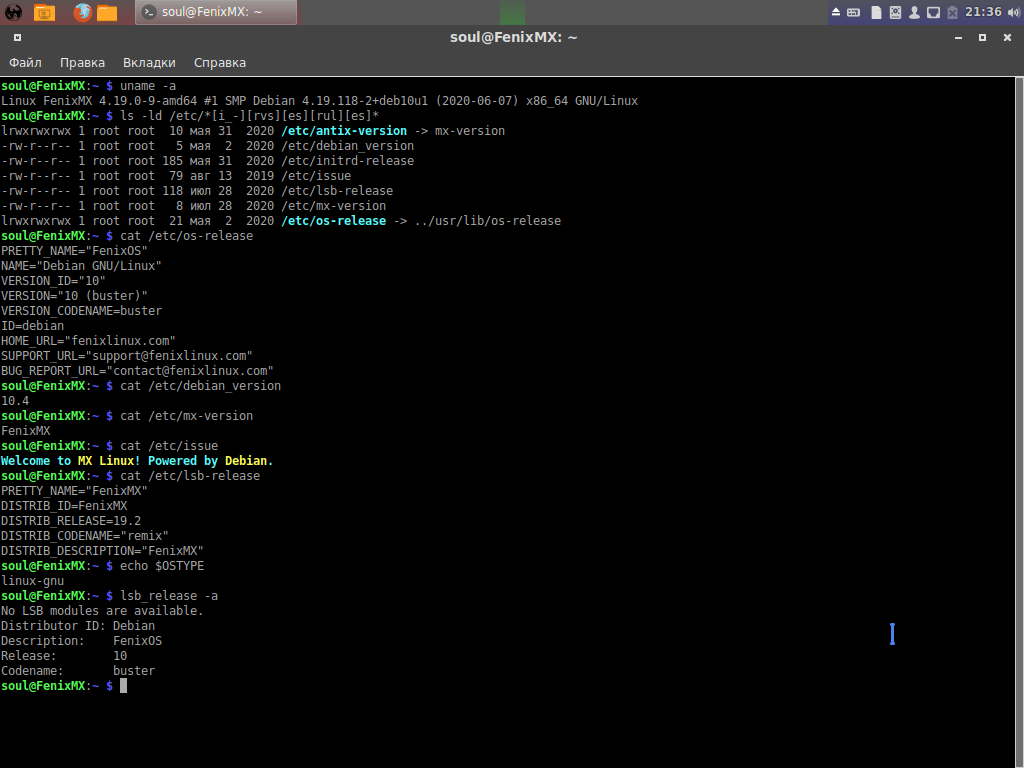Click the command 'echo $OSTYPE'
The width and height of the screenshot is (1024, 768).
coord(162,566)
